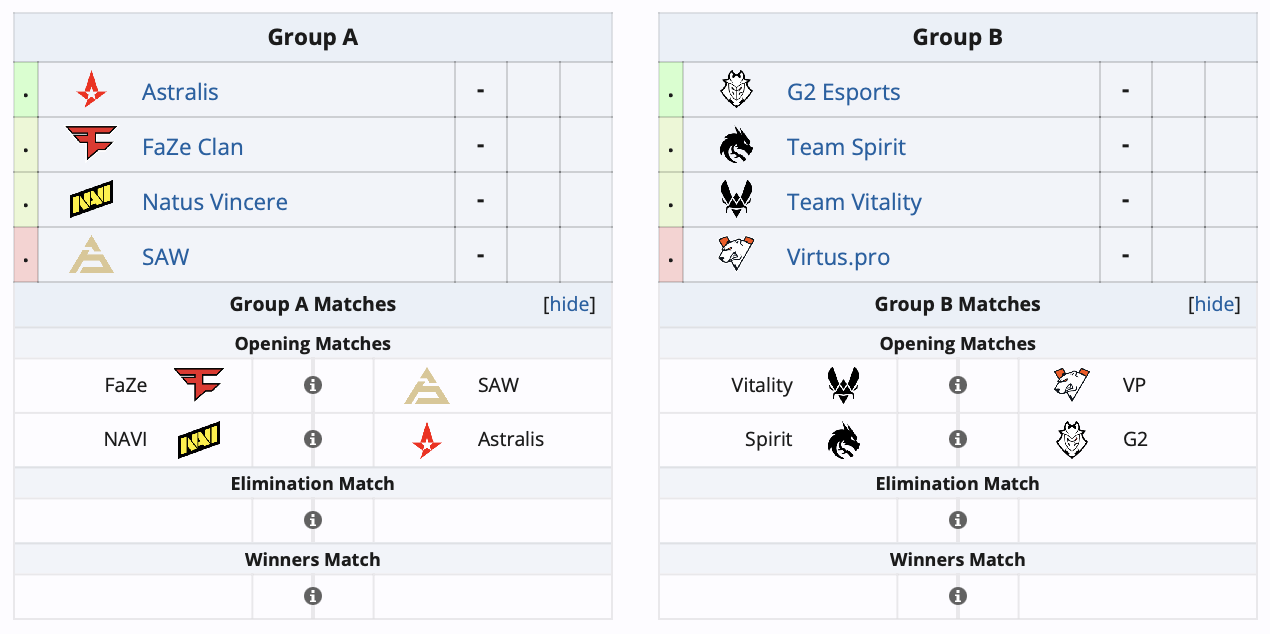Go to the Team Vitality page
Image resolution: width=1270 pixels, height=634 pixels.
[854, 202]
